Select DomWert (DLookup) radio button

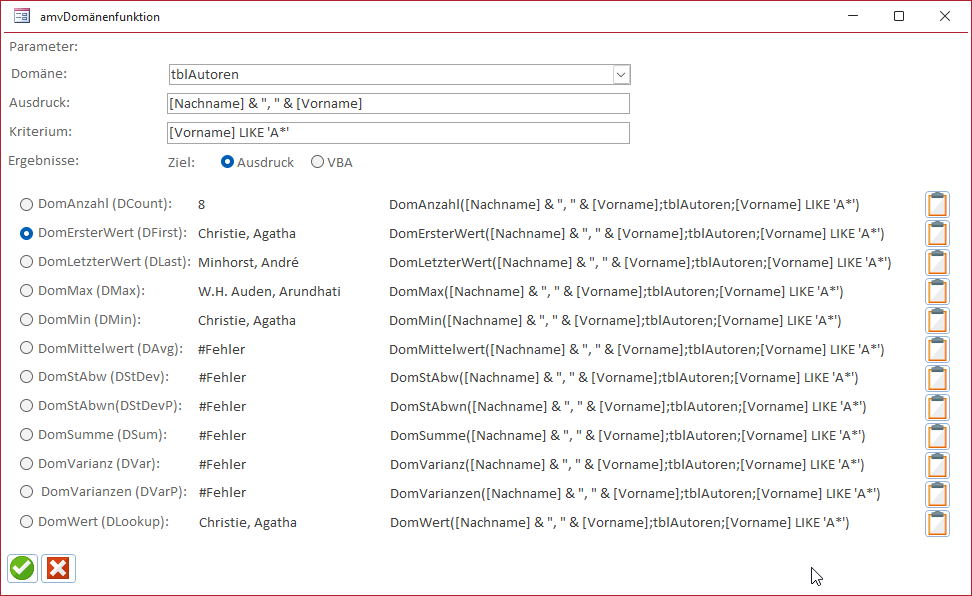[27, 522]
